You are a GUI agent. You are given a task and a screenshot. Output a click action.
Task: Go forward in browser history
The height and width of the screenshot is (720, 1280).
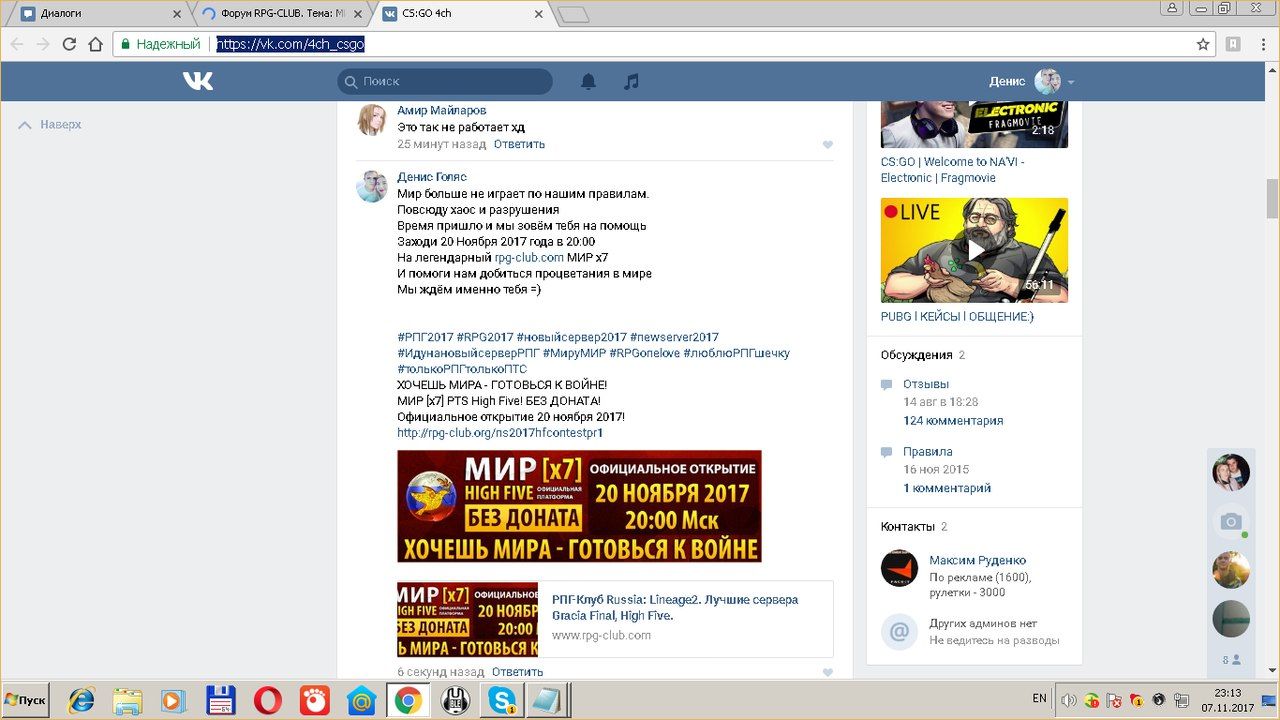pyautogui.click(x=43, y=44)
